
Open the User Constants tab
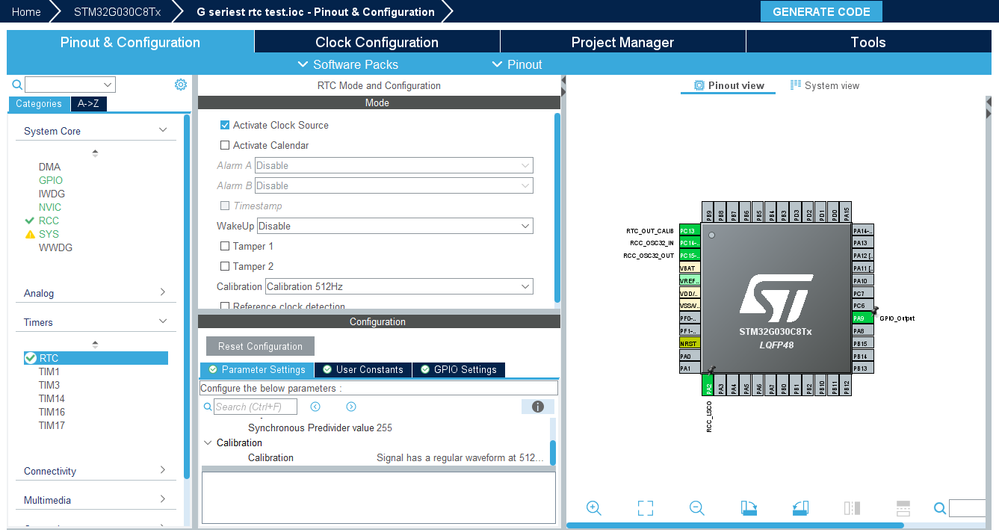pos(363,369)
